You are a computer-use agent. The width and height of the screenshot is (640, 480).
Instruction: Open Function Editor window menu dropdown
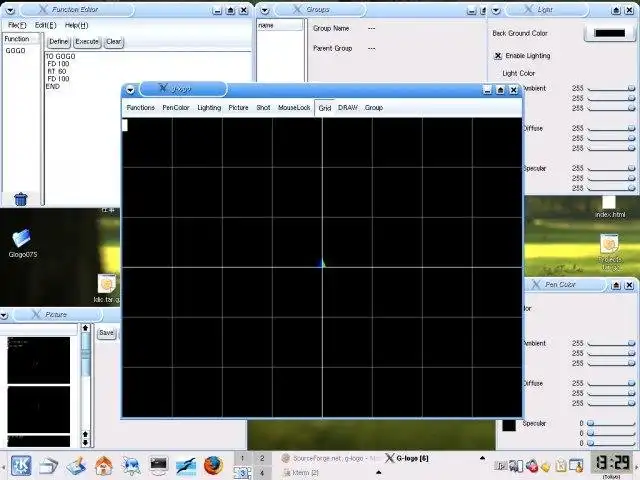(x=10, y=10)
